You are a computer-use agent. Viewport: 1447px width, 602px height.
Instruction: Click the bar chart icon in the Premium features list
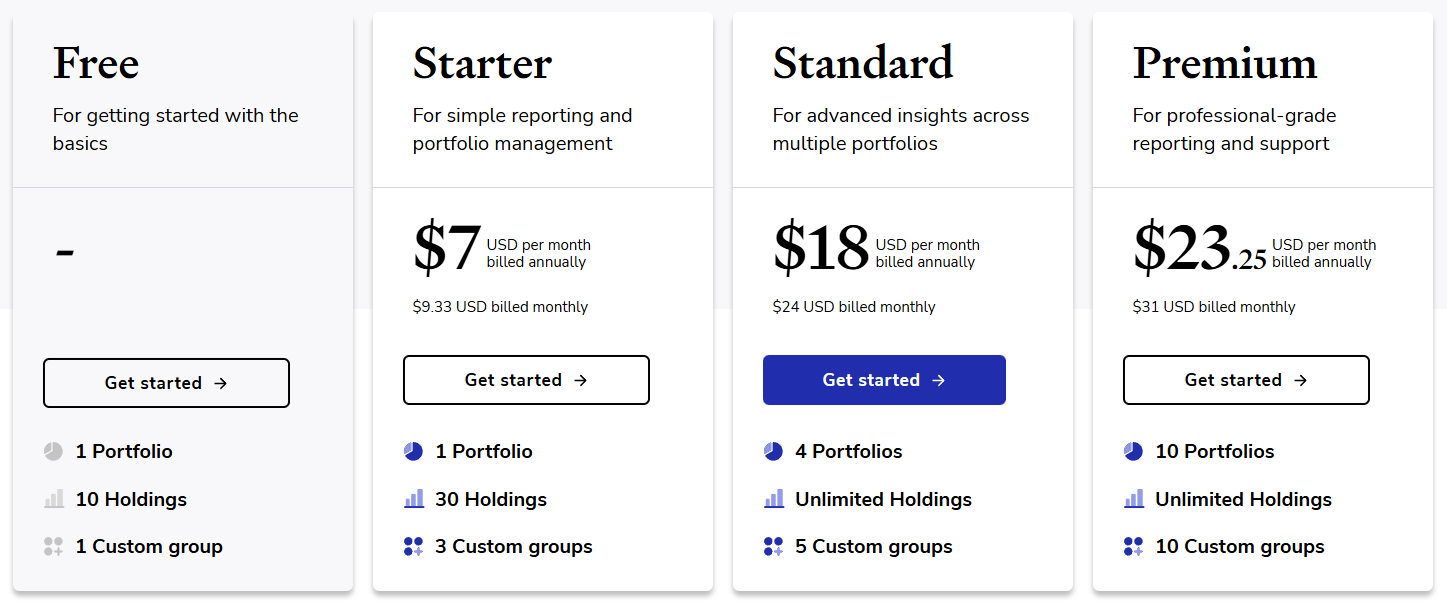1133,498
